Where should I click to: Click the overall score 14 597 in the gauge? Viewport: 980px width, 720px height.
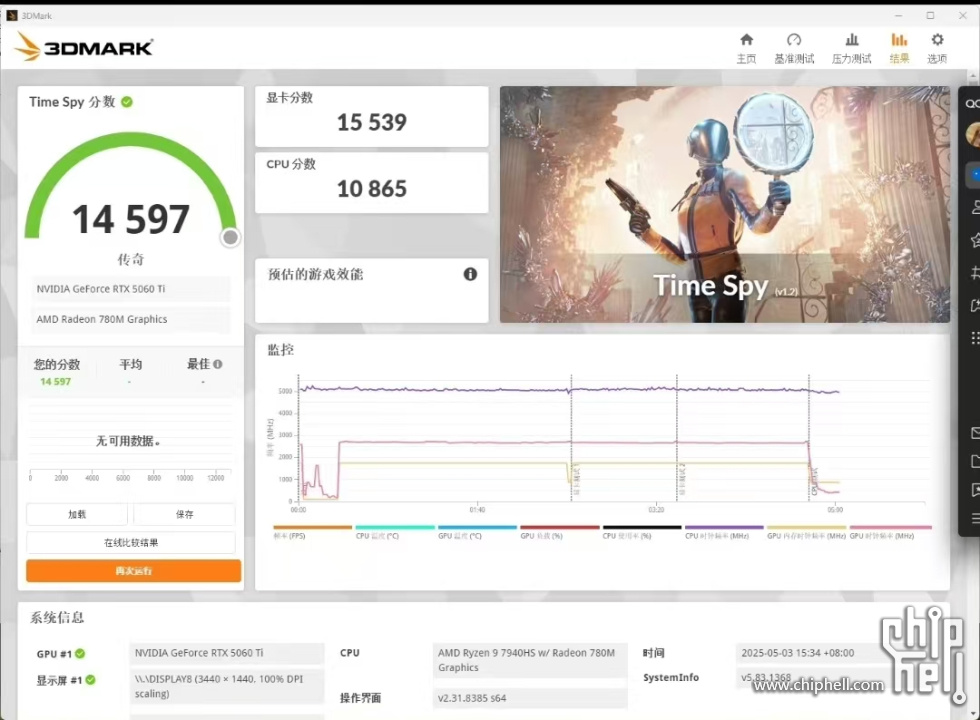pos(131,219)
